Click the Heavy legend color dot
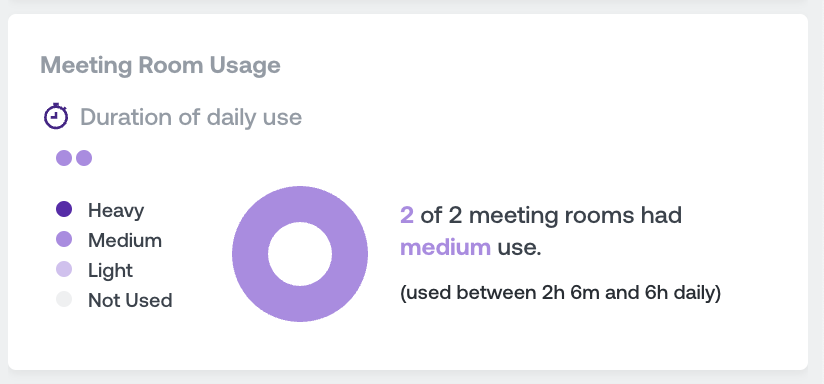Viewport: 824px width, 384px height. click(64, 209)
